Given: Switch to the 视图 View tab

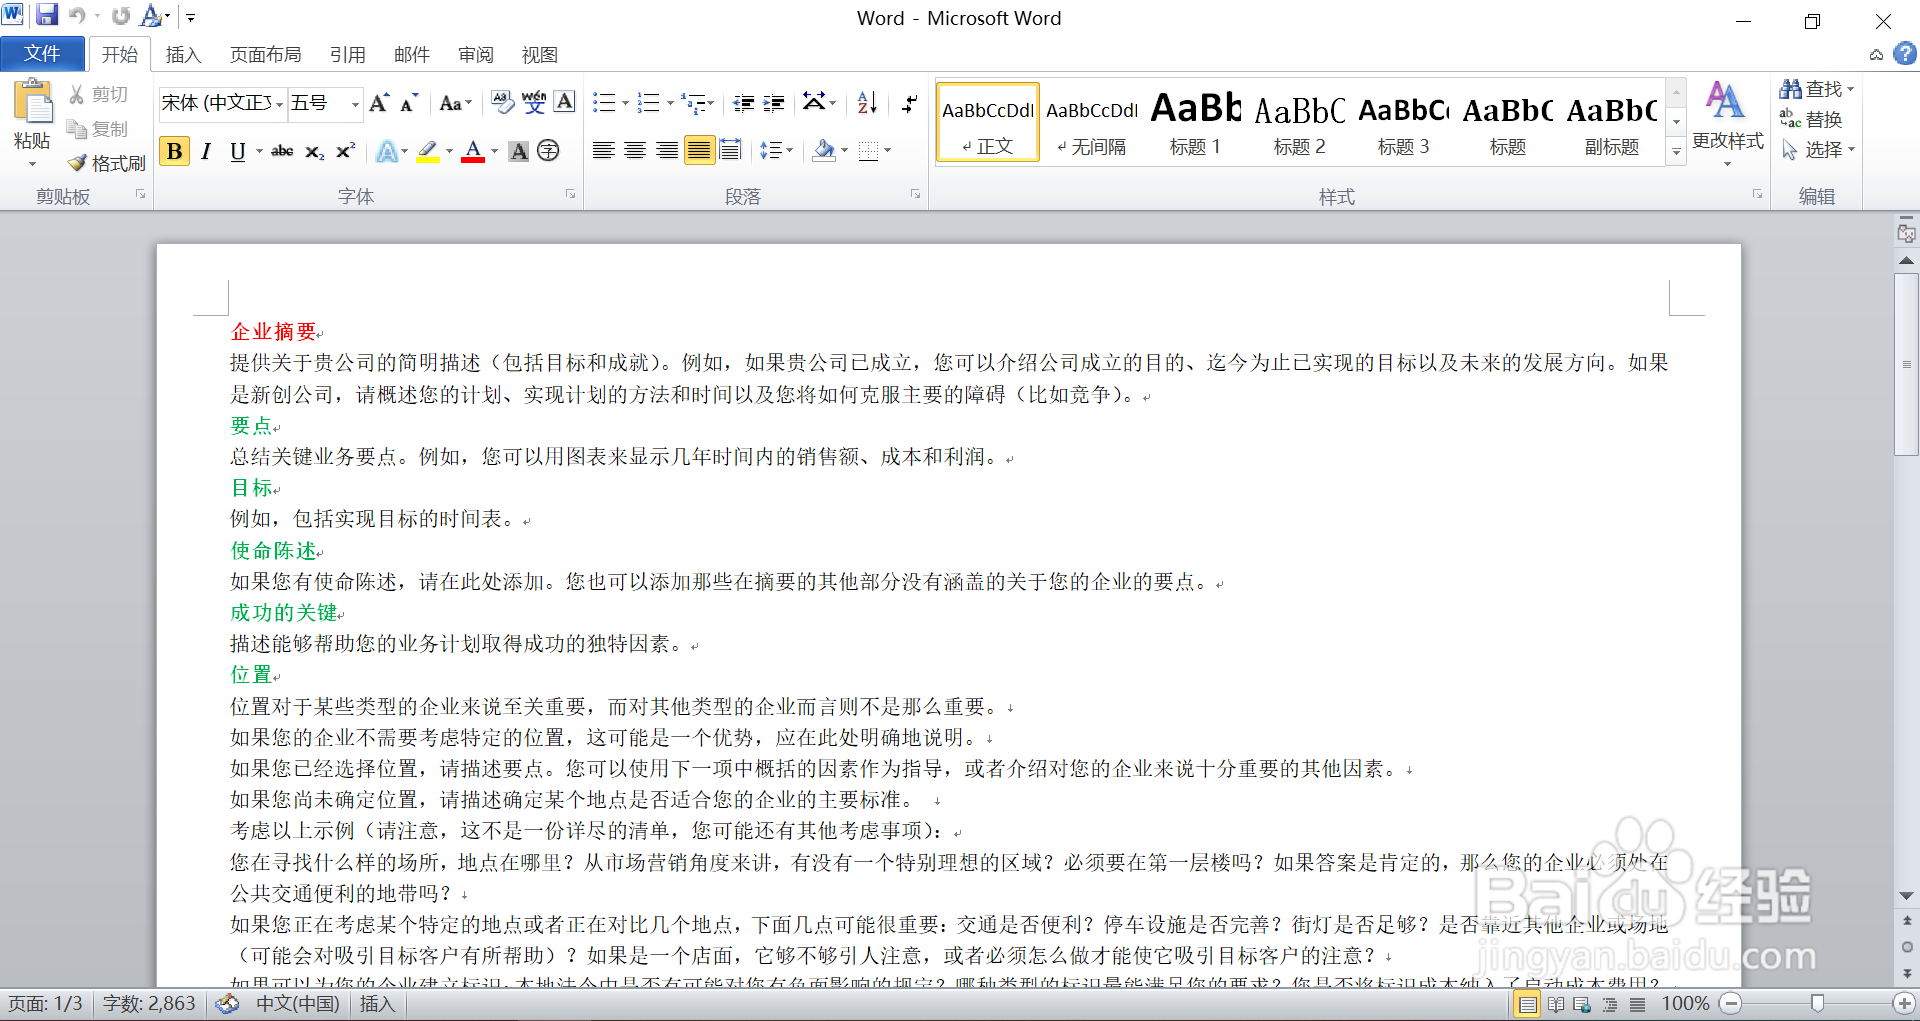Looking at the screenshot, I should click(x=539, y=54).
